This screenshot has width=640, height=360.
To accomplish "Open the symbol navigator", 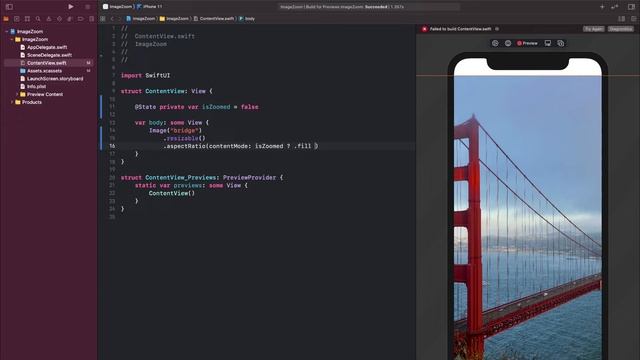I will point(27,19).
